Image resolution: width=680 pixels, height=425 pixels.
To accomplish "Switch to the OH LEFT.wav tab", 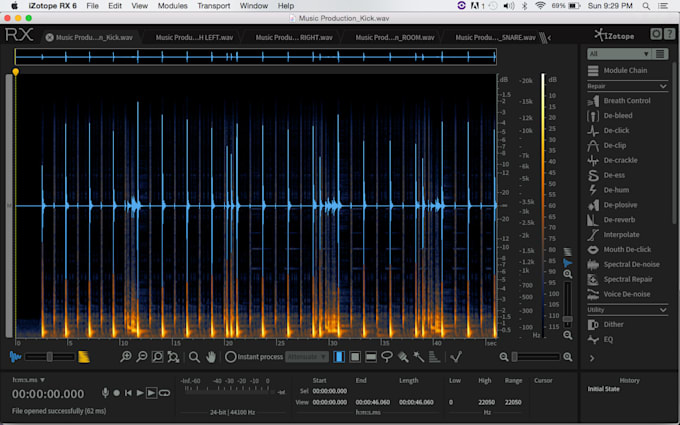I will pos(194,38).
